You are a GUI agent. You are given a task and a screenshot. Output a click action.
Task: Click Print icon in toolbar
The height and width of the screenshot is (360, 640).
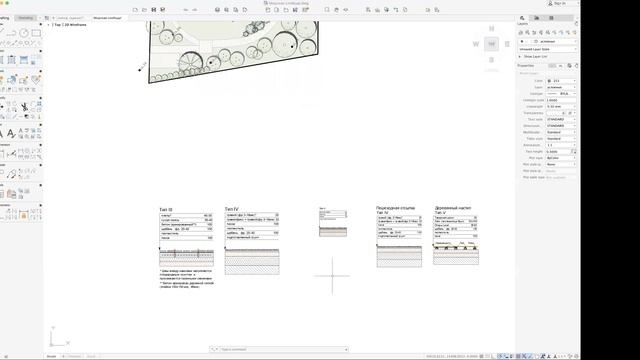click(x=217, y=10)
